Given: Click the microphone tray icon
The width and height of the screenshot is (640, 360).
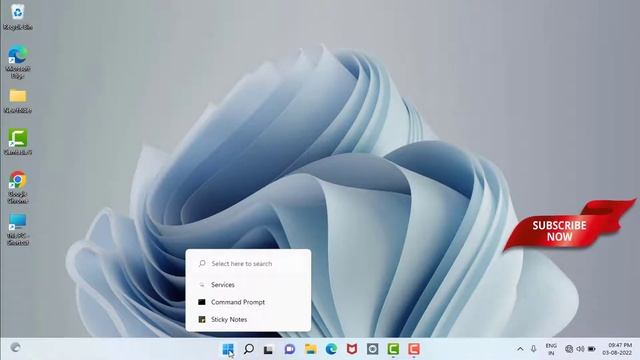Looking at the screenshot, I should click(x=533, y=349).
